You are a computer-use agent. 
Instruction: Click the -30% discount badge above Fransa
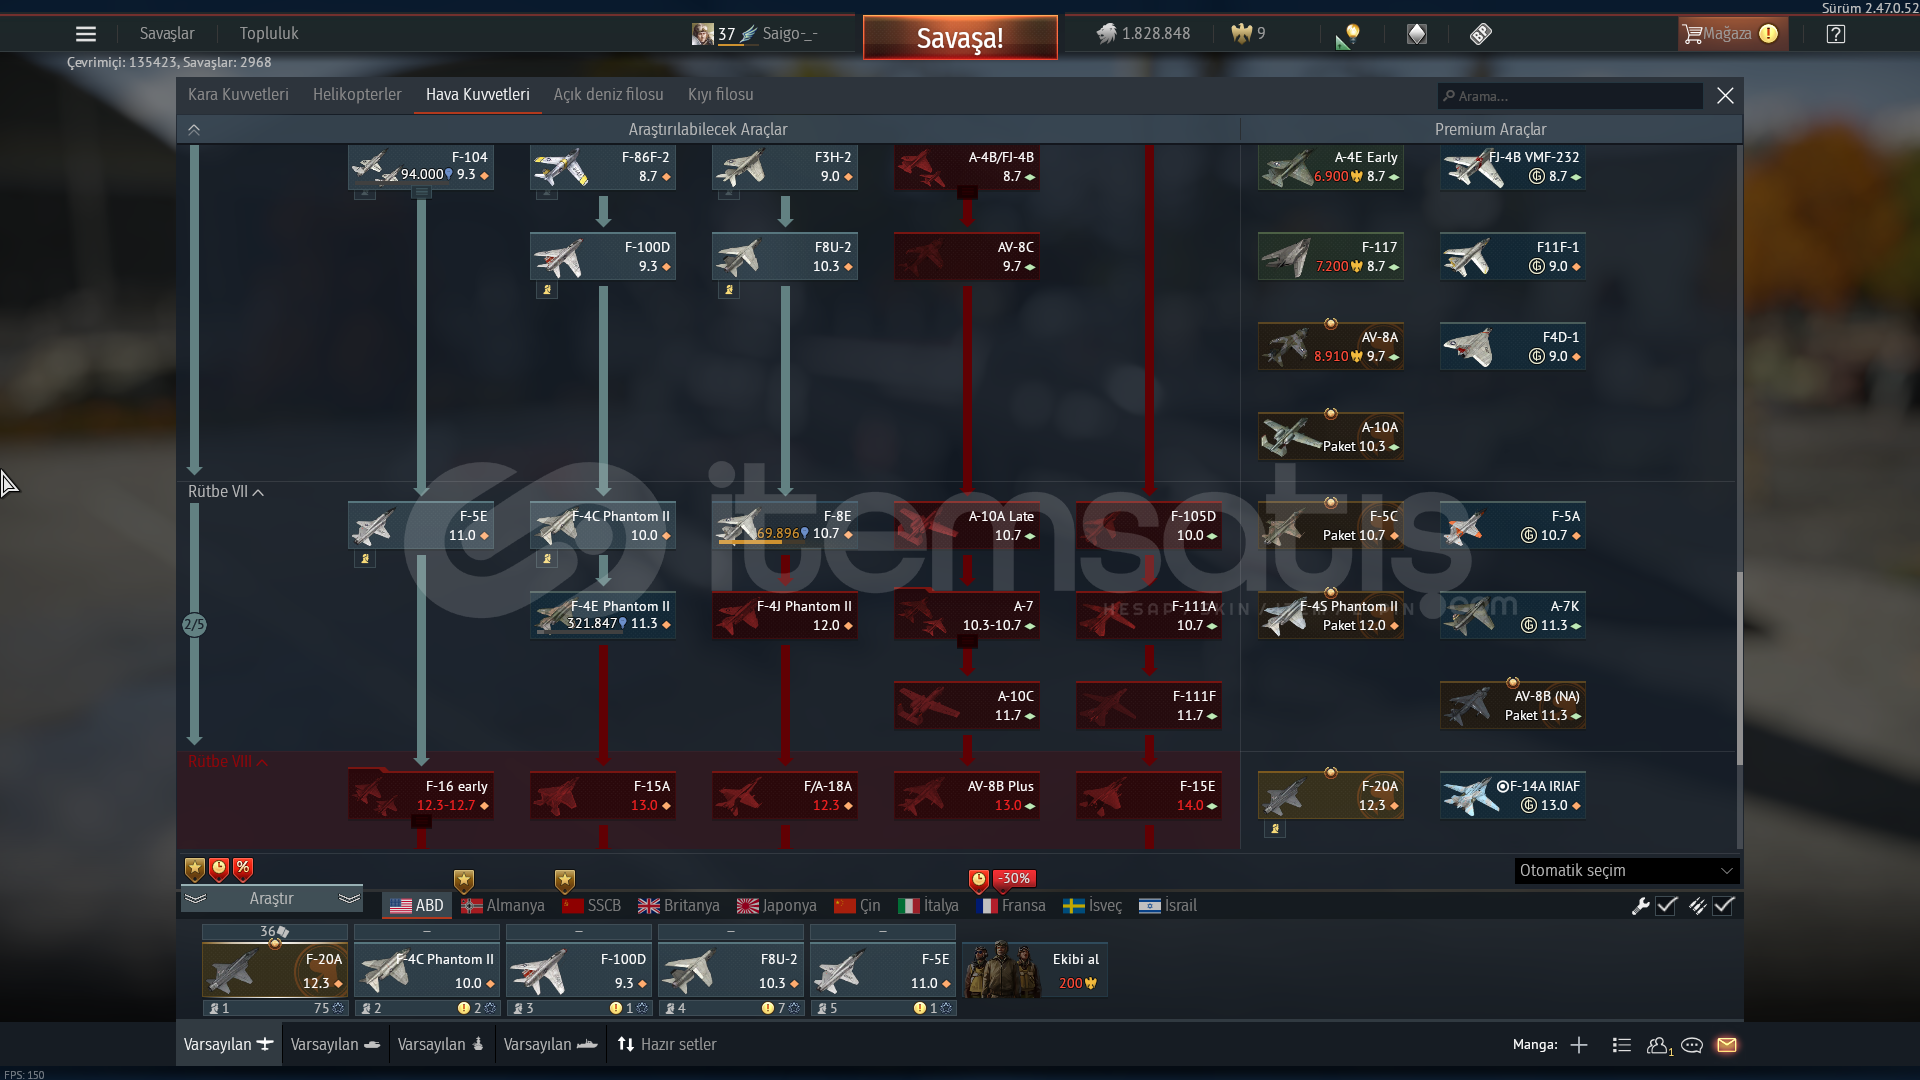tap(1015, 878)
